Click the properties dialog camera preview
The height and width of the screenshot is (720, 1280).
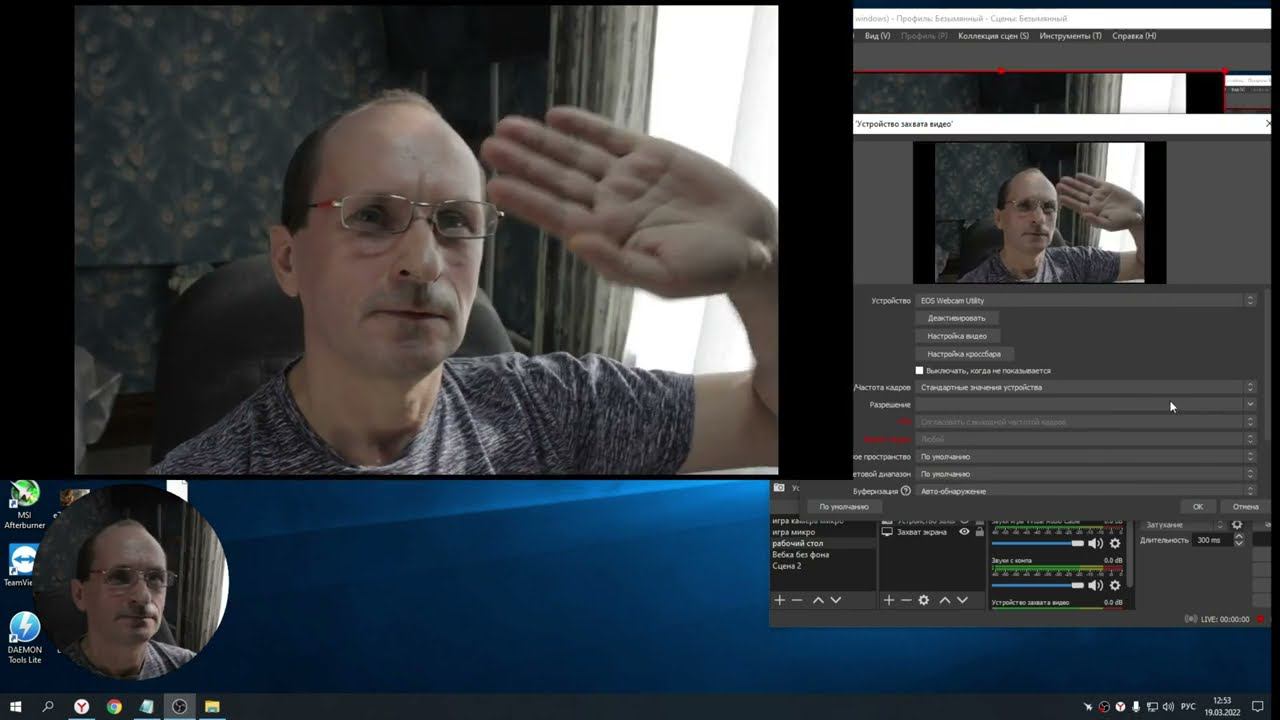(1039, 212)
